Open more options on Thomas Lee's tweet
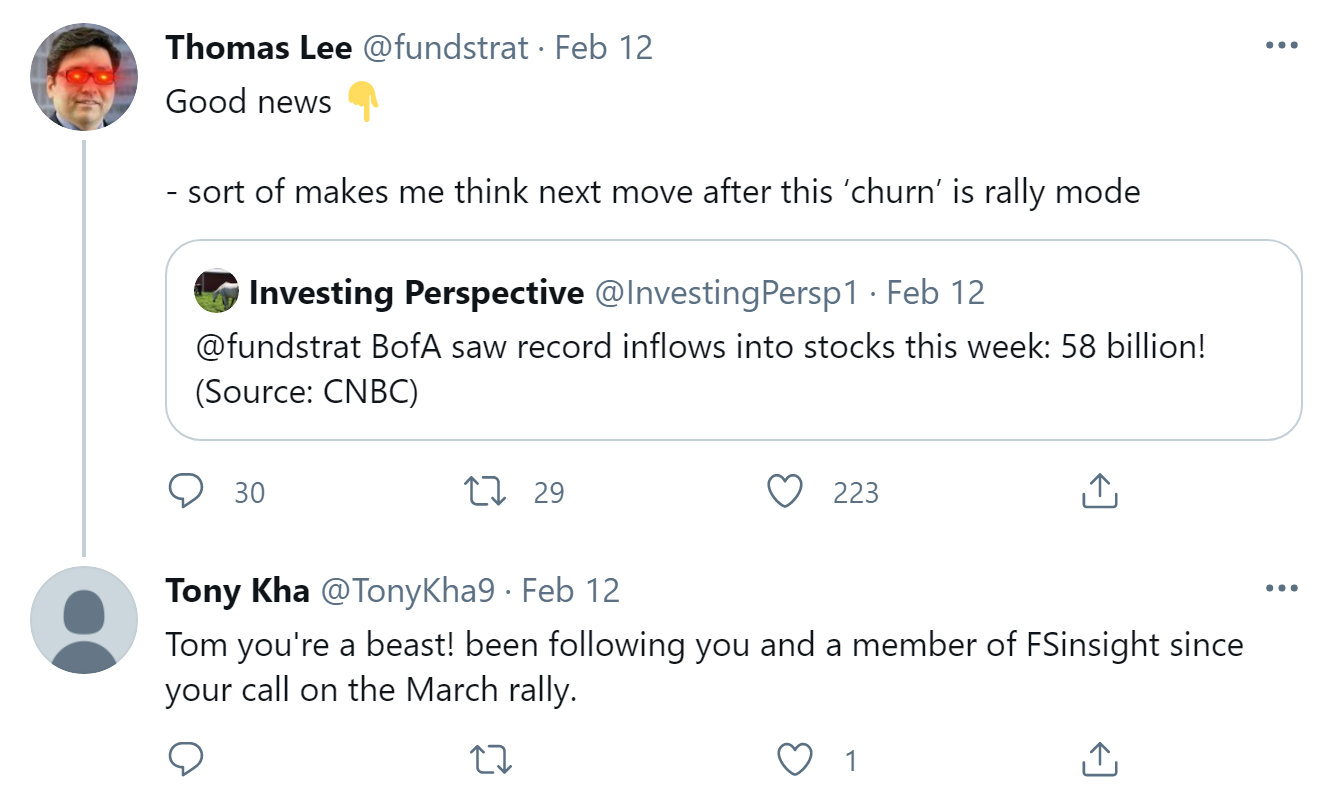Screen dimensions: 1334x801 pos(1281,46)
